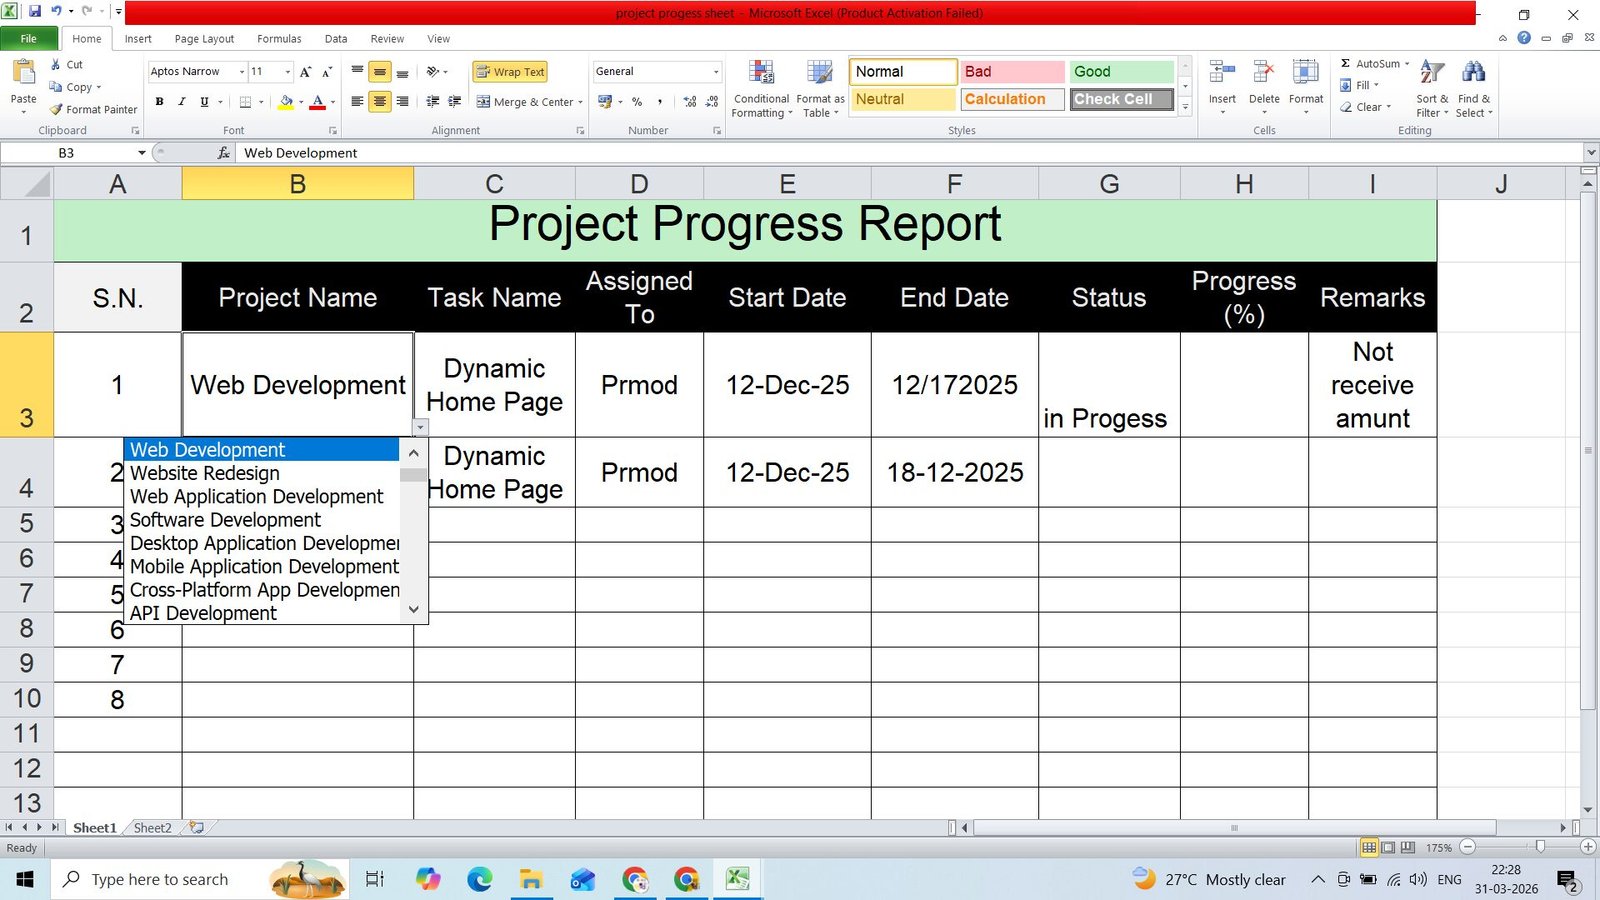The height and width of the screenshot is (900, 1600).
Task: Apply Percent Style
Action: click(637, 102)
